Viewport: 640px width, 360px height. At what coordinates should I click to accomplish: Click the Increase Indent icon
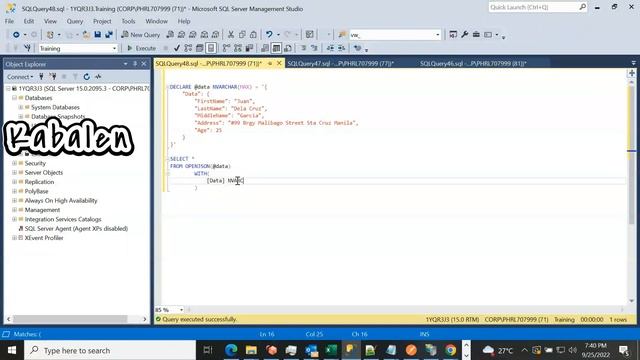point(342,48)
